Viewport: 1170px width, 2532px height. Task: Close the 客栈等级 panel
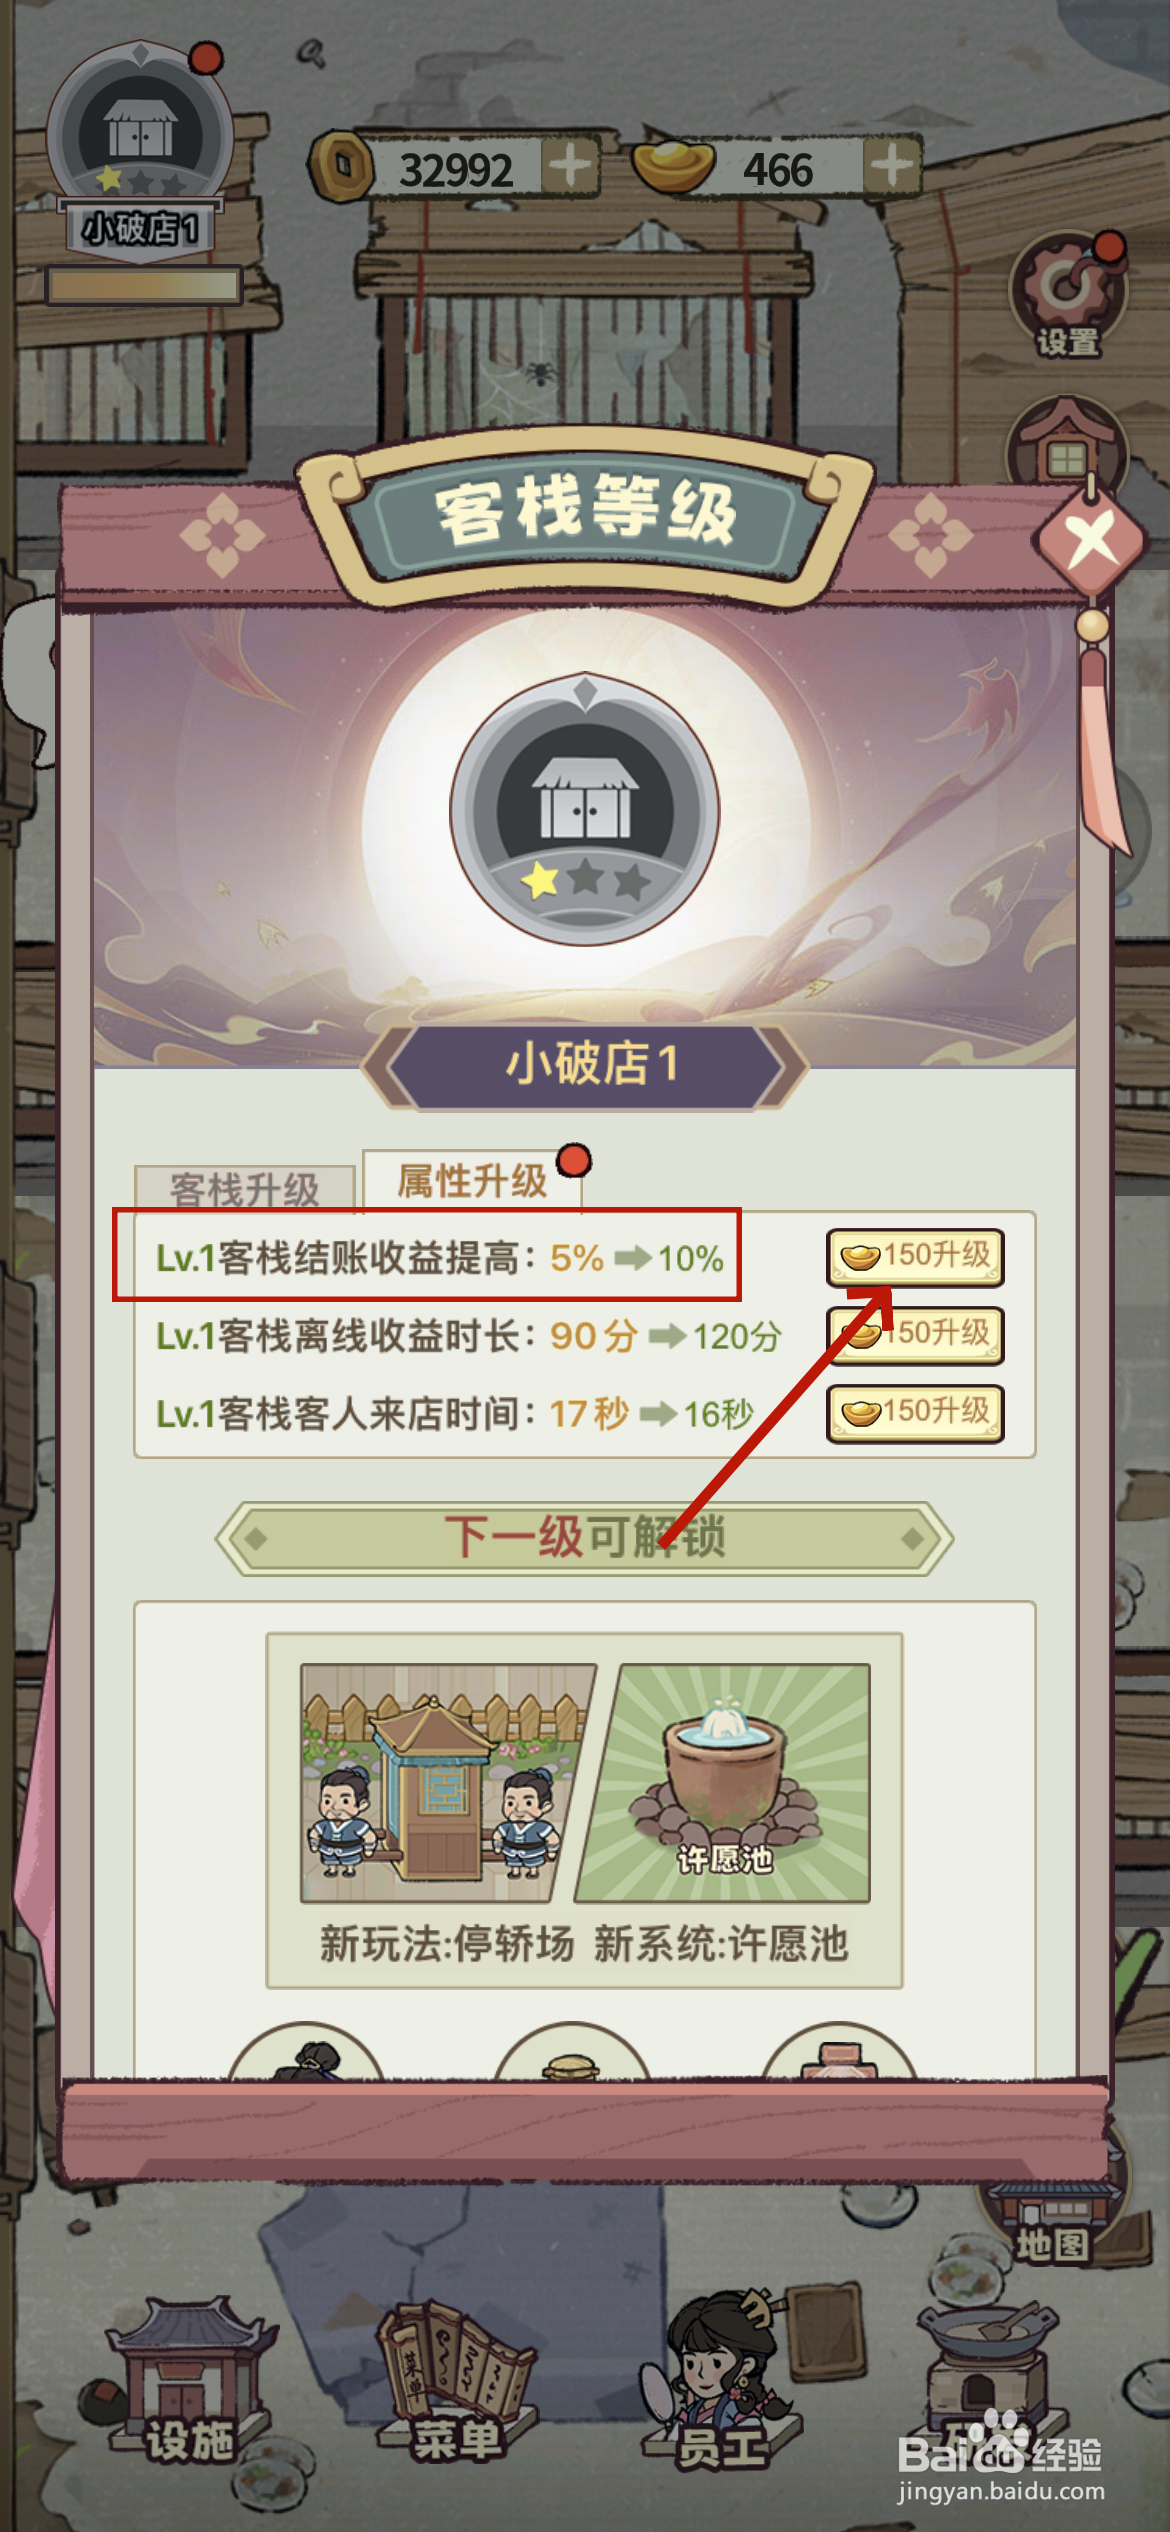coord(1091,540)
